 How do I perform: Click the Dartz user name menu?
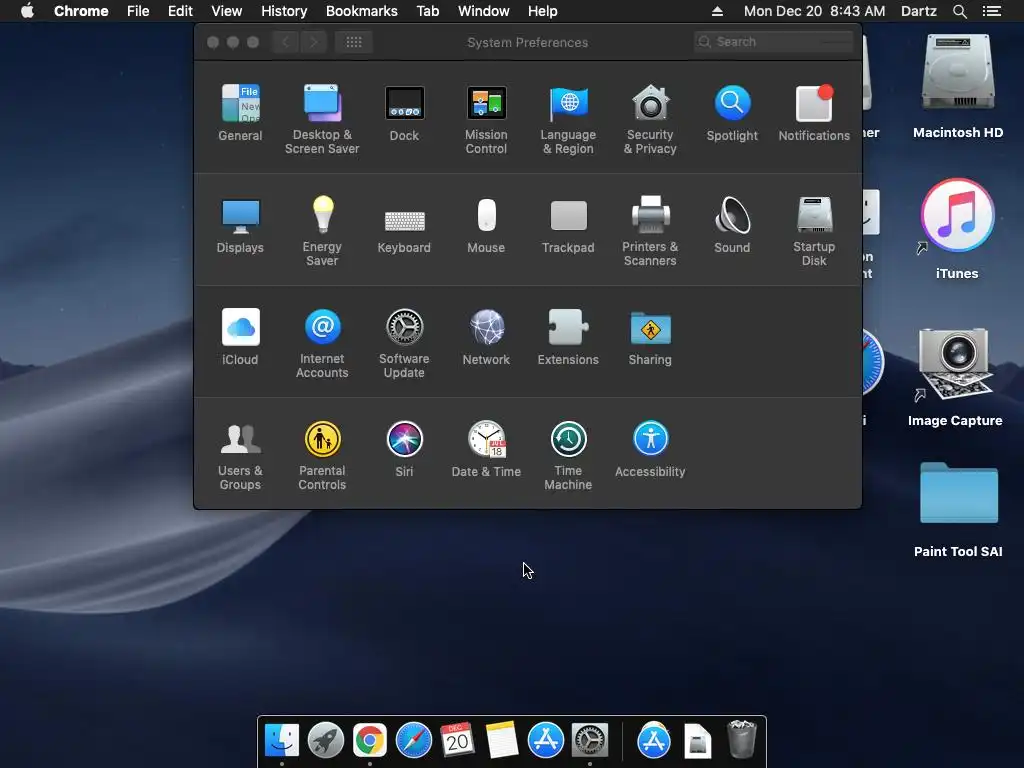[919, 11]
